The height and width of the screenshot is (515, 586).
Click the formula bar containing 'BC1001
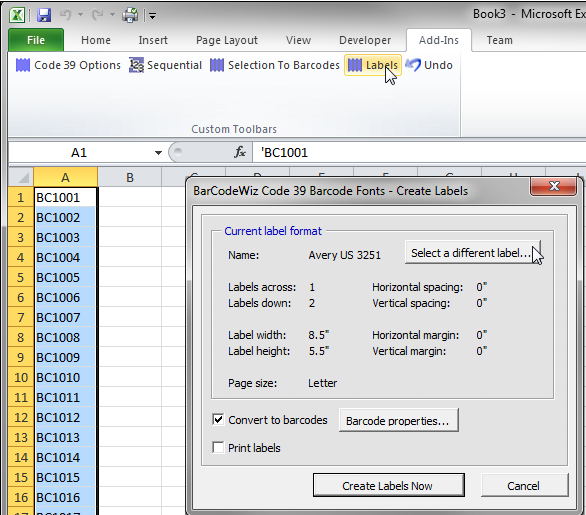point(419,152)
